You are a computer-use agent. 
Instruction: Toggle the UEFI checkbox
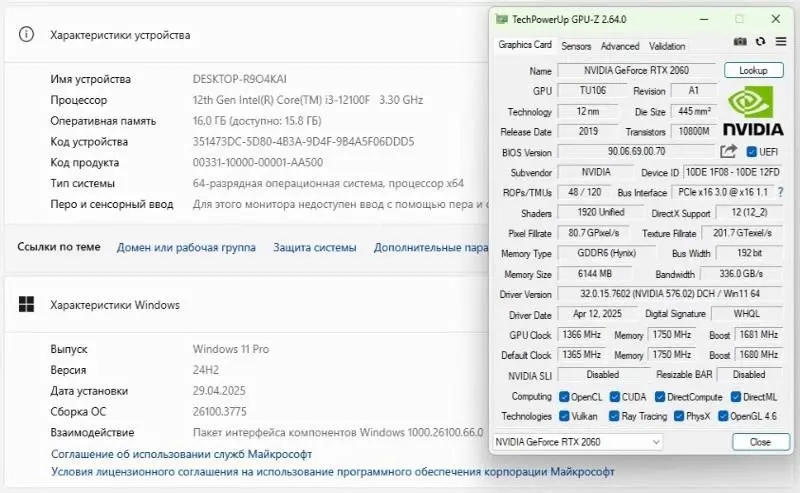tap(751, 152)
